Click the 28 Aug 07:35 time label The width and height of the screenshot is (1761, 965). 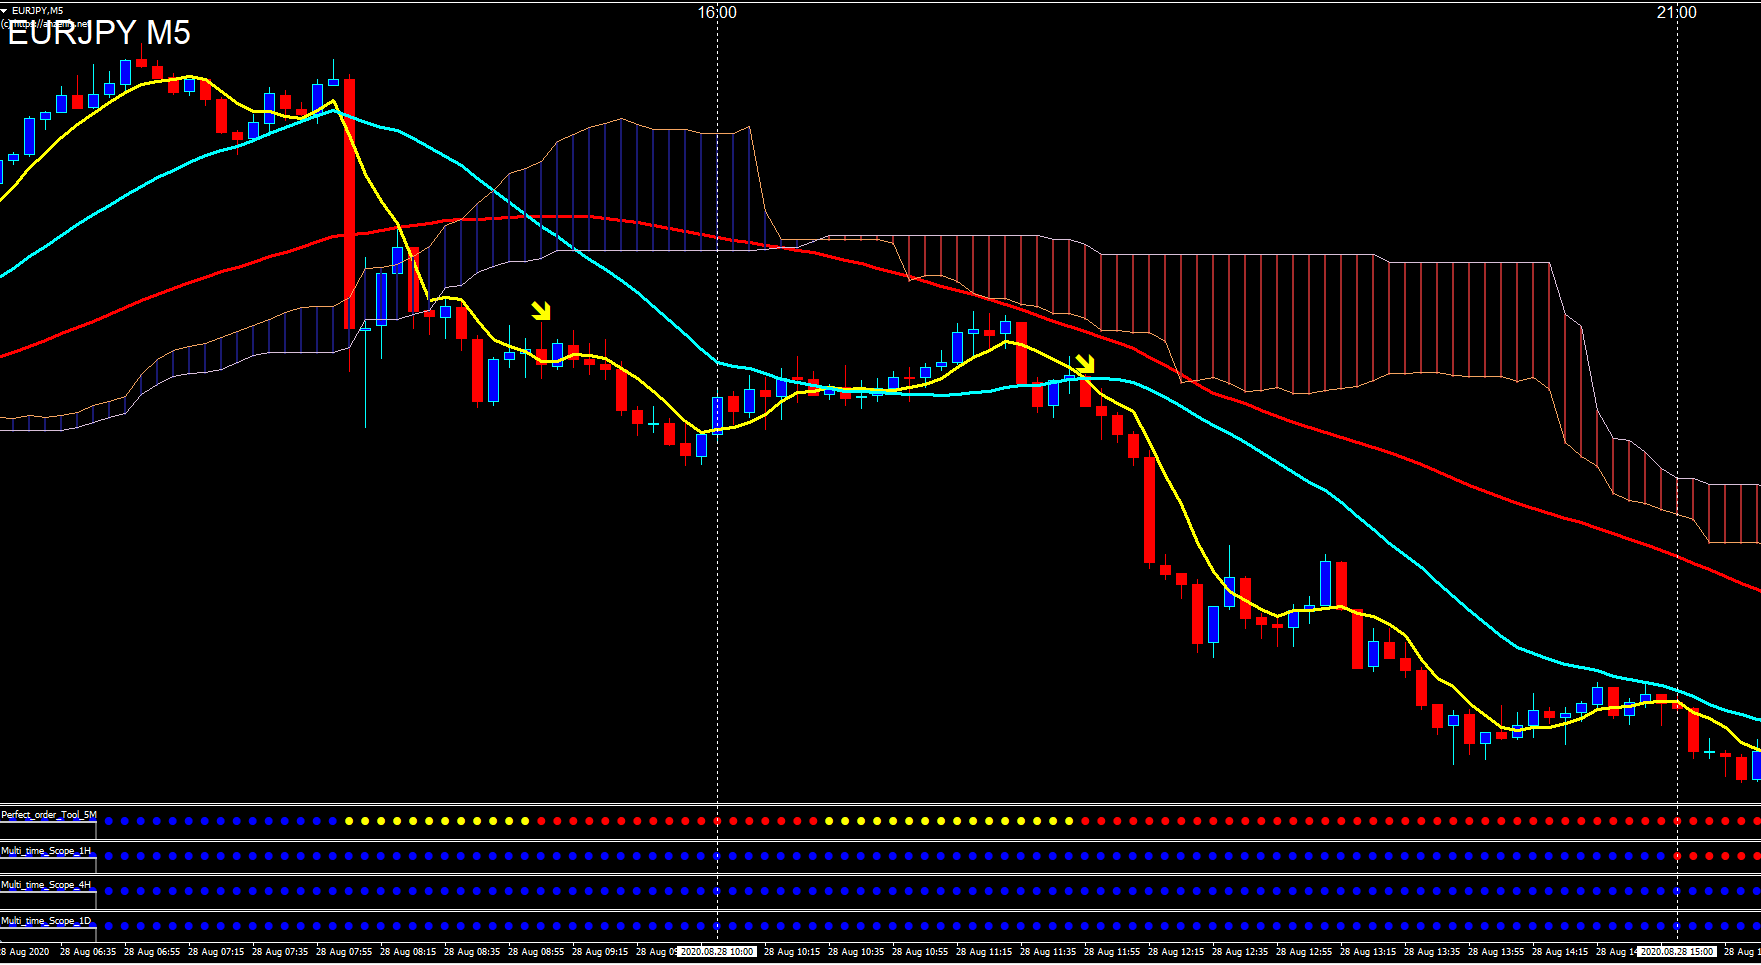click(280, 952)
